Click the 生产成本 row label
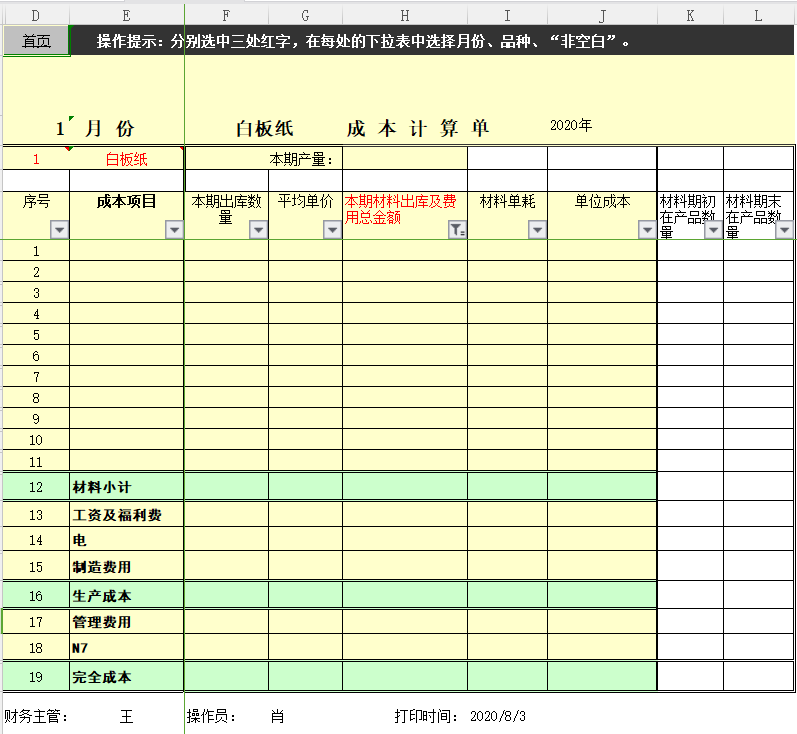This screenshot has height=734, width=797. (102, 596)
